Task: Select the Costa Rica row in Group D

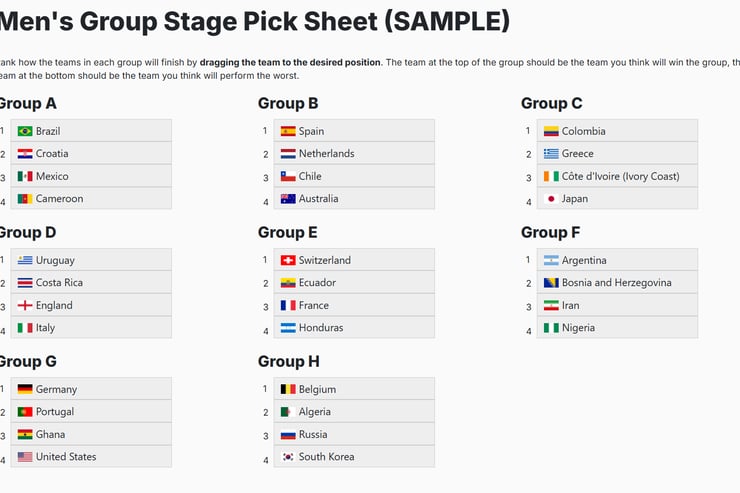Action: pyautogui.click(x=91, y=283)
